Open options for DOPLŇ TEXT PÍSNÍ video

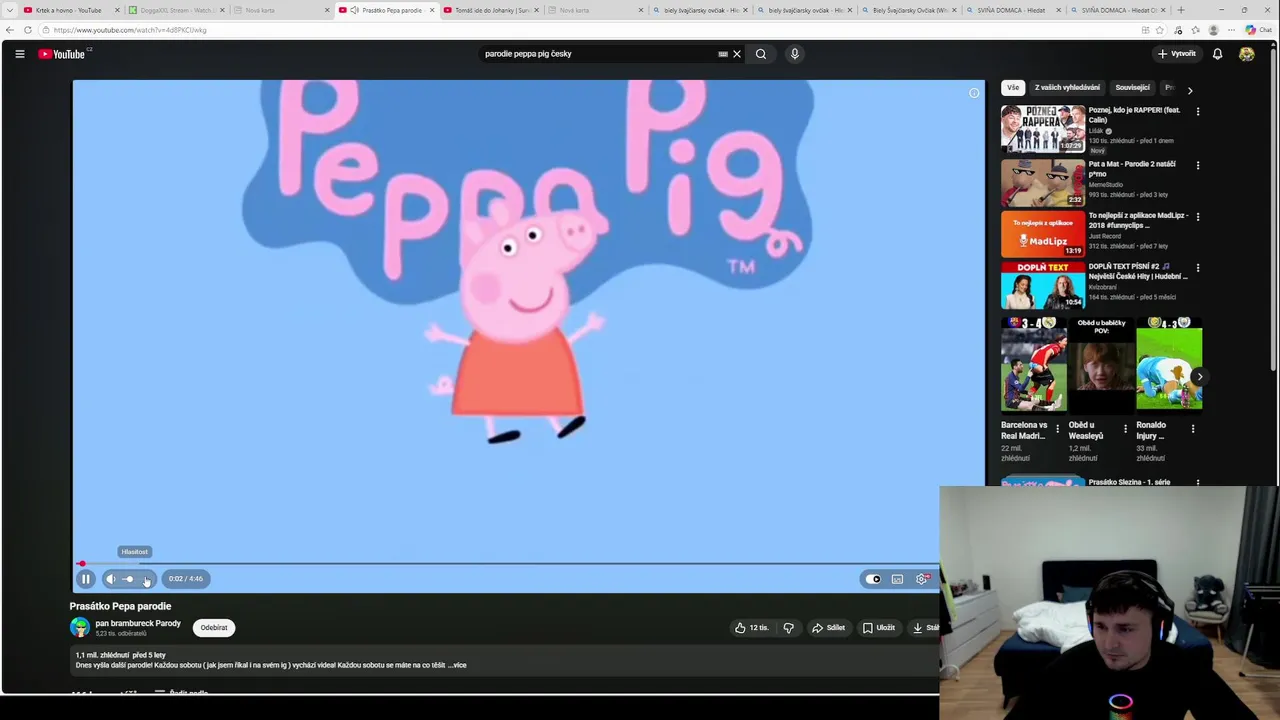(x=1198, y=268)
